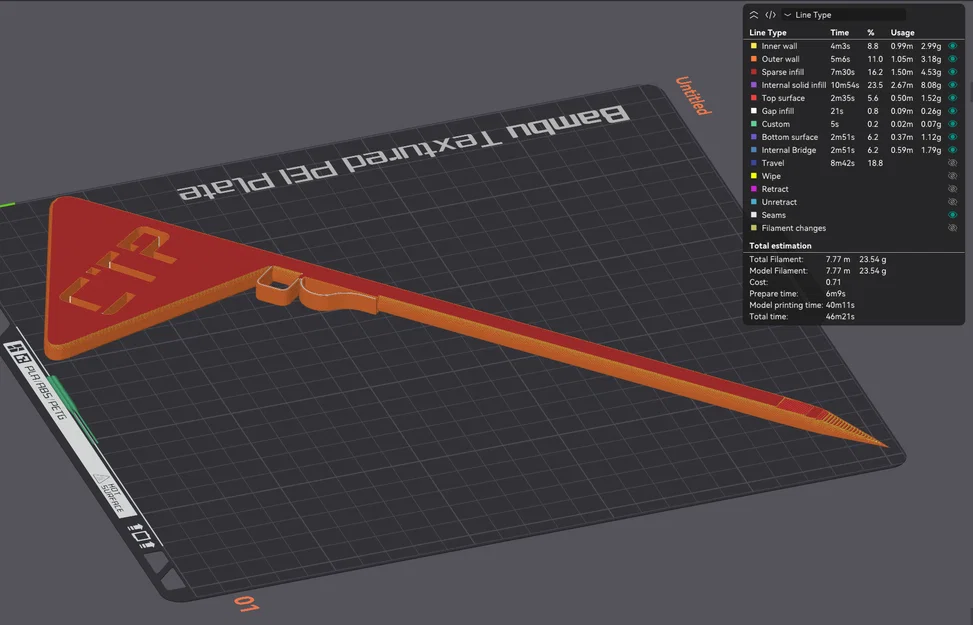Click the Internal solid infill time 10m54s
973x625 pixels.
(845, 85)
